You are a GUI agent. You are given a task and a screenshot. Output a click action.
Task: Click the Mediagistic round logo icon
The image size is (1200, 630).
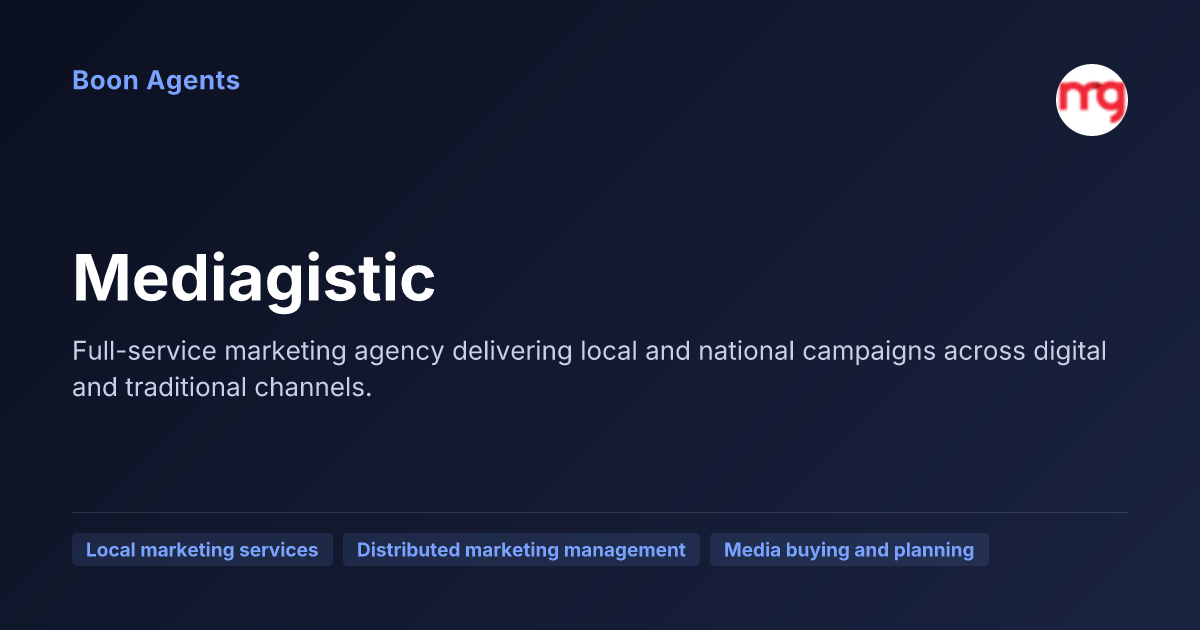coord(1092,100)
